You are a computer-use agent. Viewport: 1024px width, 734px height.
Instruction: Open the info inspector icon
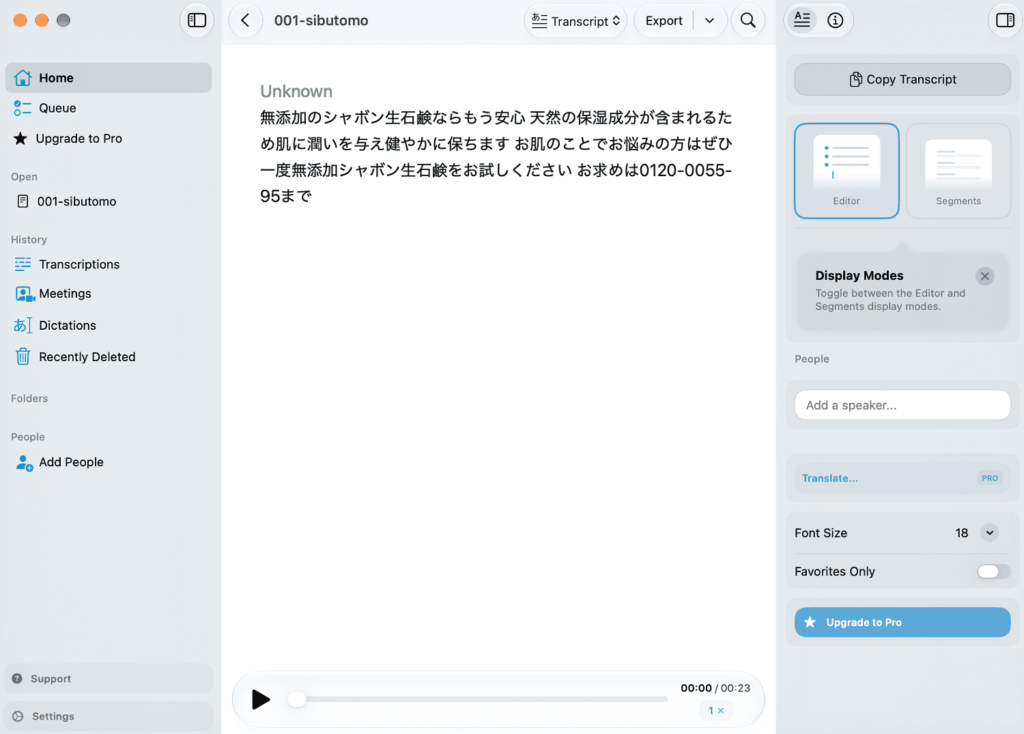pyautogui.click(x=835, y=20)
